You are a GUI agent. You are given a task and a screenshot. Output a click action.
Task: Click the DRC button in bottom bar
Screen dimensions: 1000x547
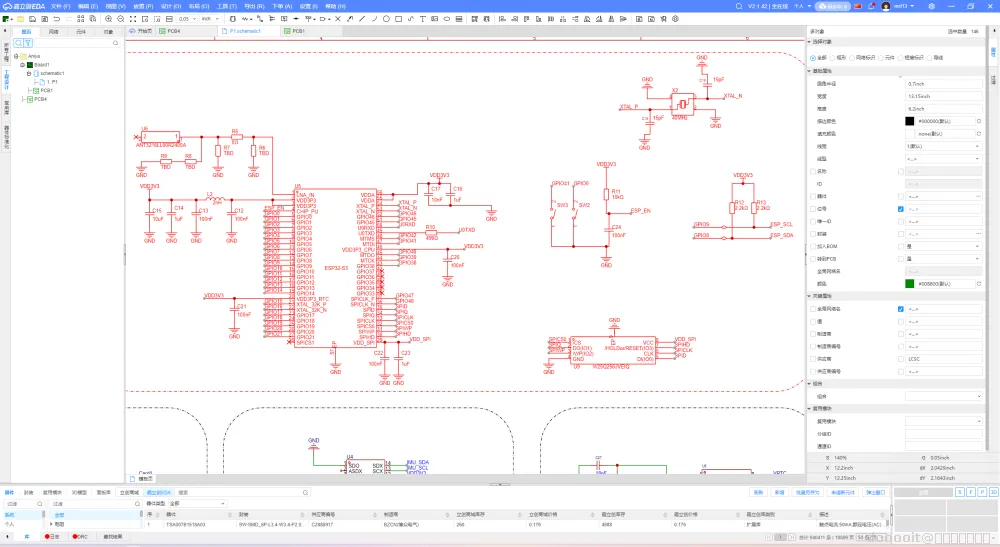[81, 537]
